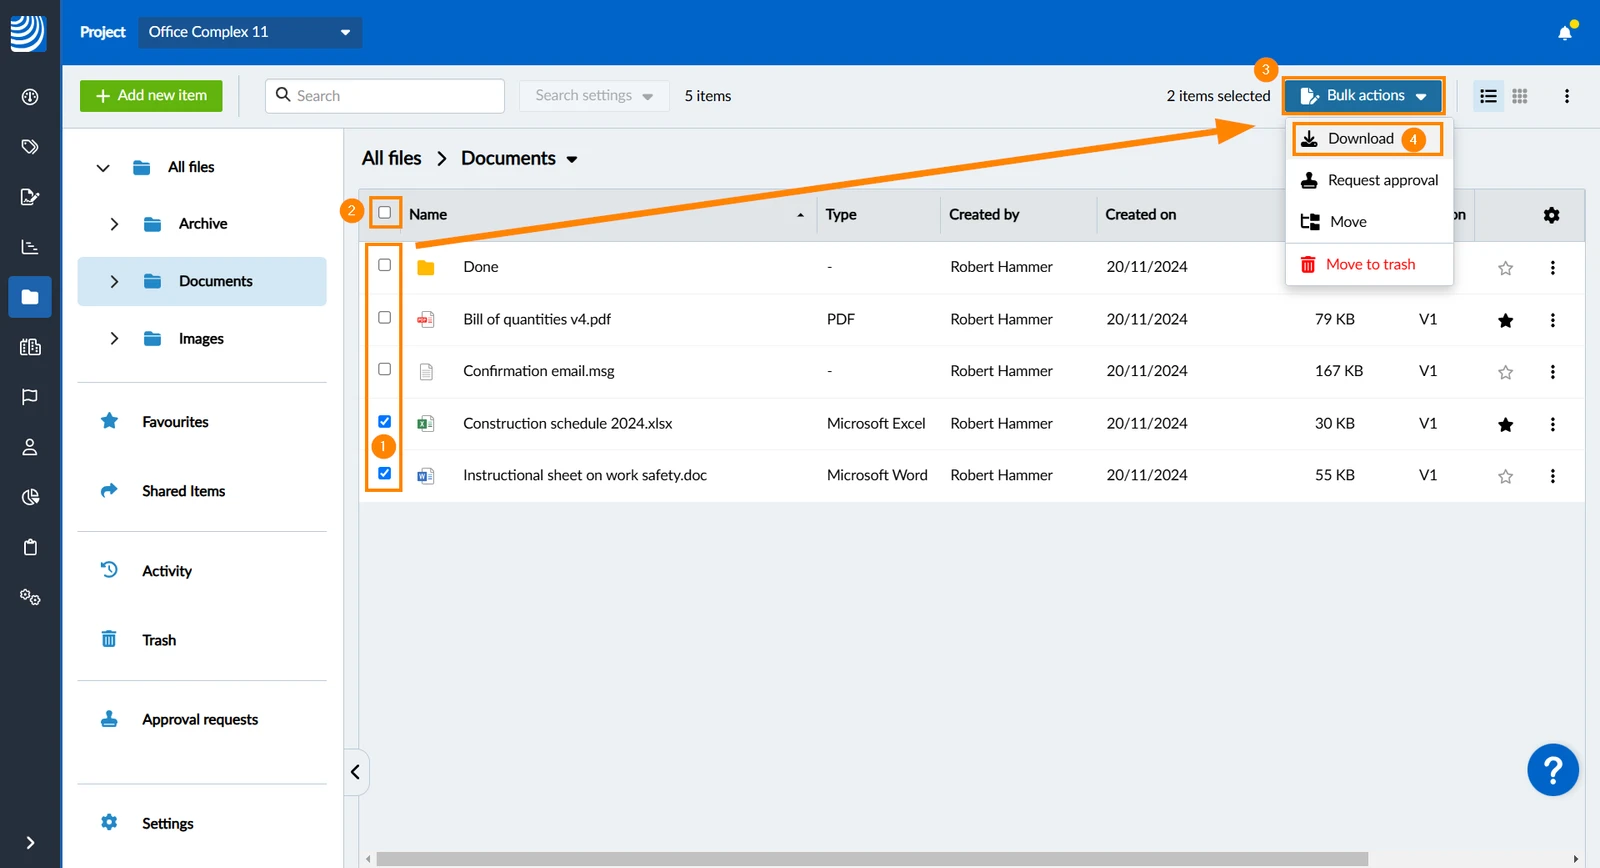
Task: Switch to grid view layout
Action: 1520,96
